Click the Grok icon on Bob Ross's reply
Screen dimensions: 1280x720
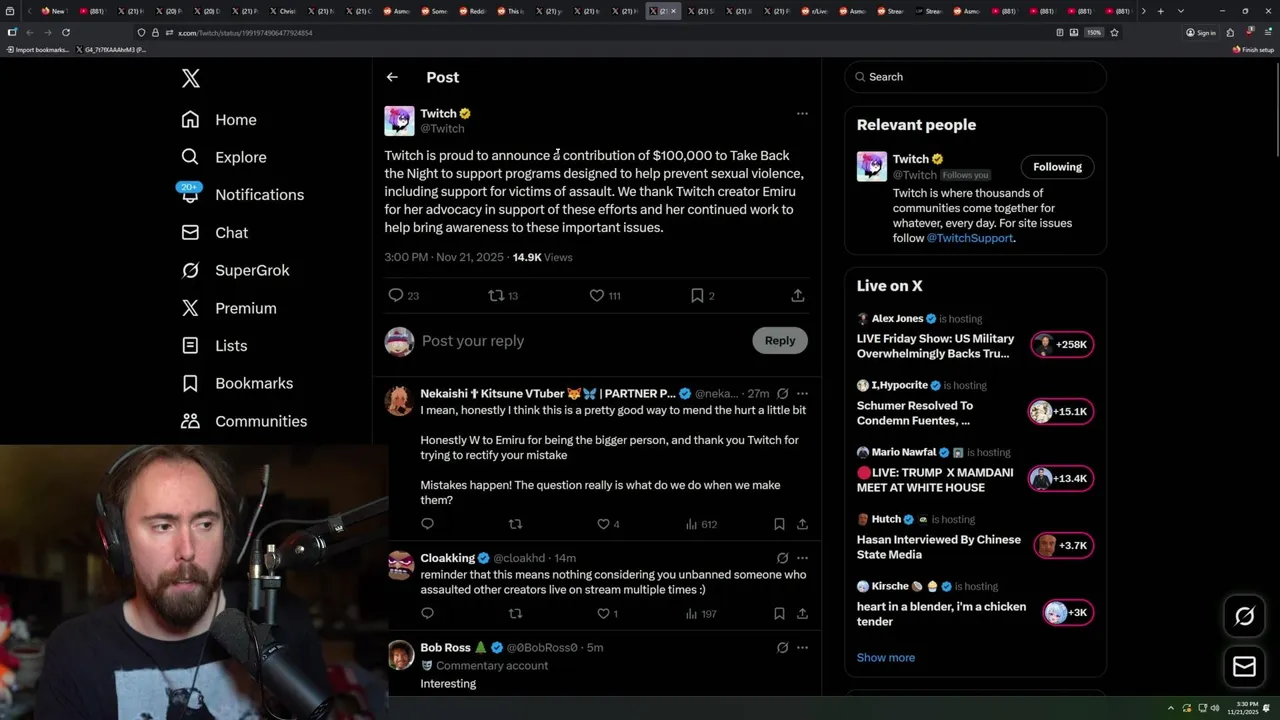tap(782, 648)
